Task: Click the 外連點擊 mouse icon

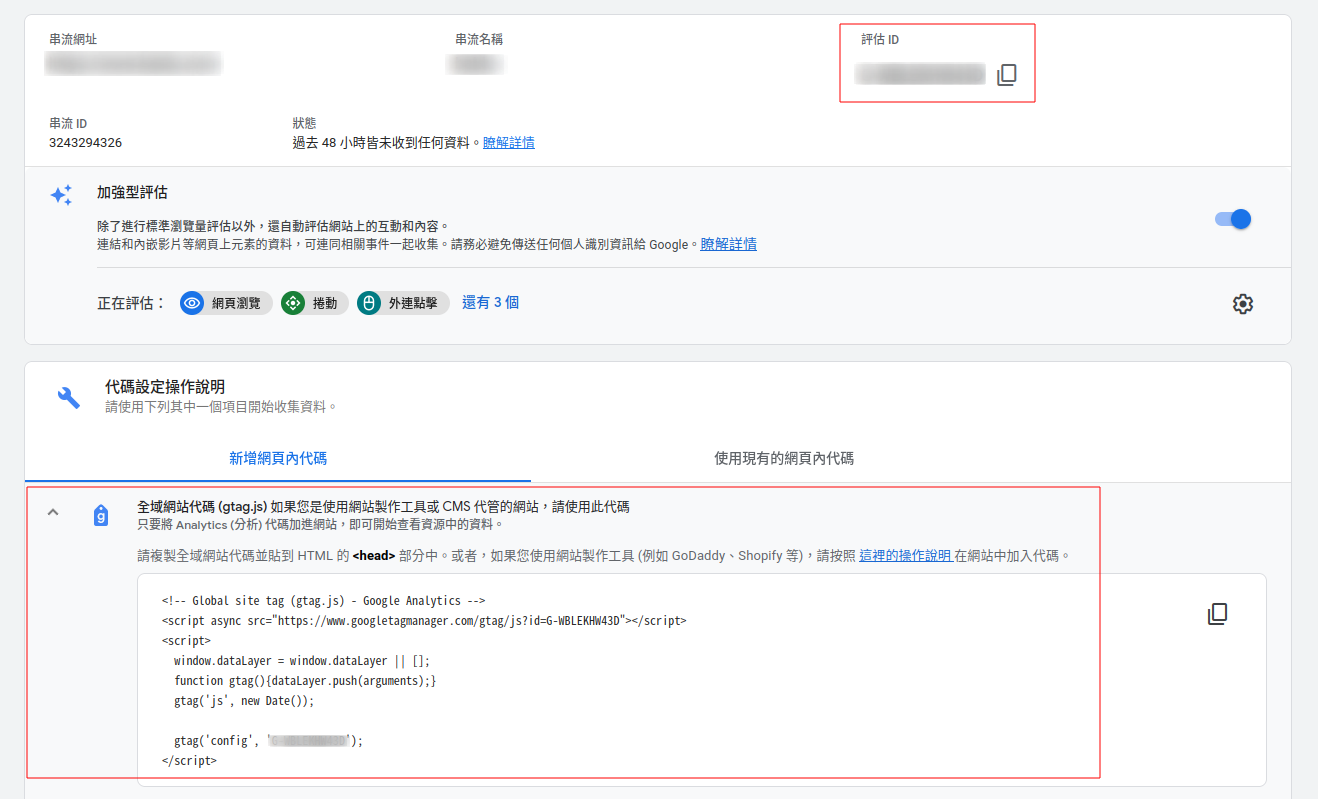Action: pos(369,303)
